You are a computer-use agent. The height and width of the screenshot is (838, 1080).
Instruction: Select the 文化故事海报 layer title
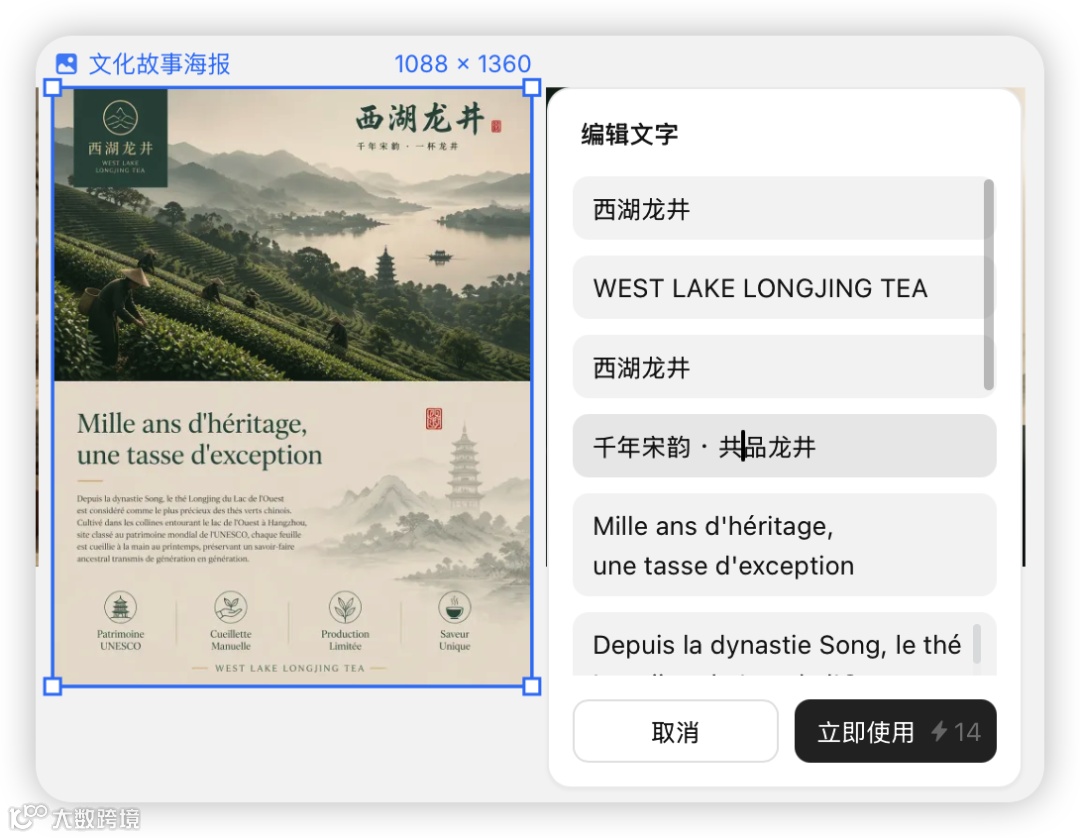pos(159,64)
